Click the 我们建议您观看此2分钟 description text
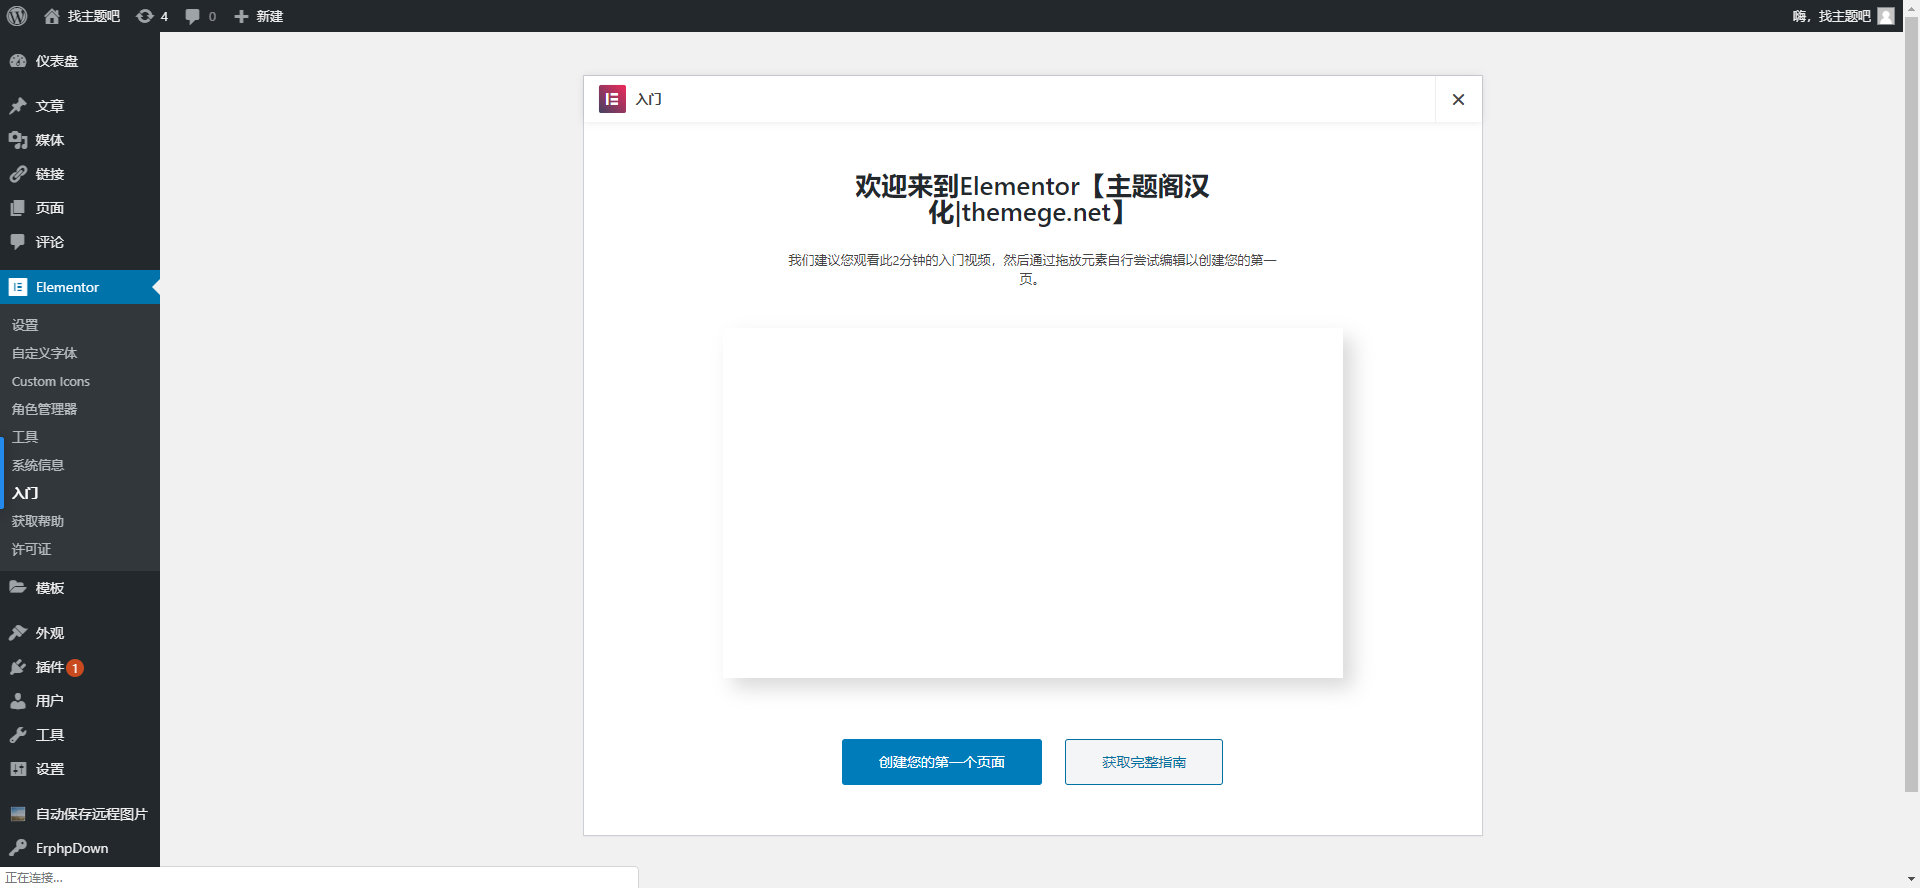This screenshot has width=1920, height=888. tap(1032, 269)
